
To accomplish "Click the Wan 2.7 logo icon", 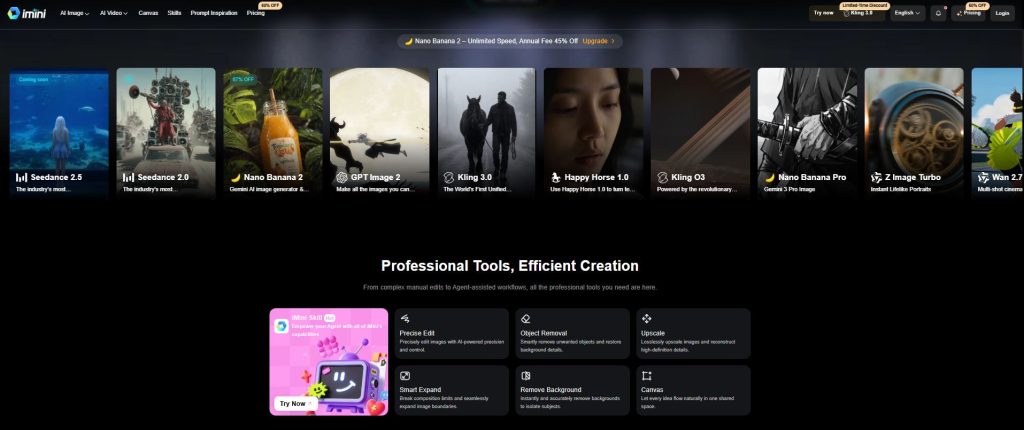I will [983, 177].
